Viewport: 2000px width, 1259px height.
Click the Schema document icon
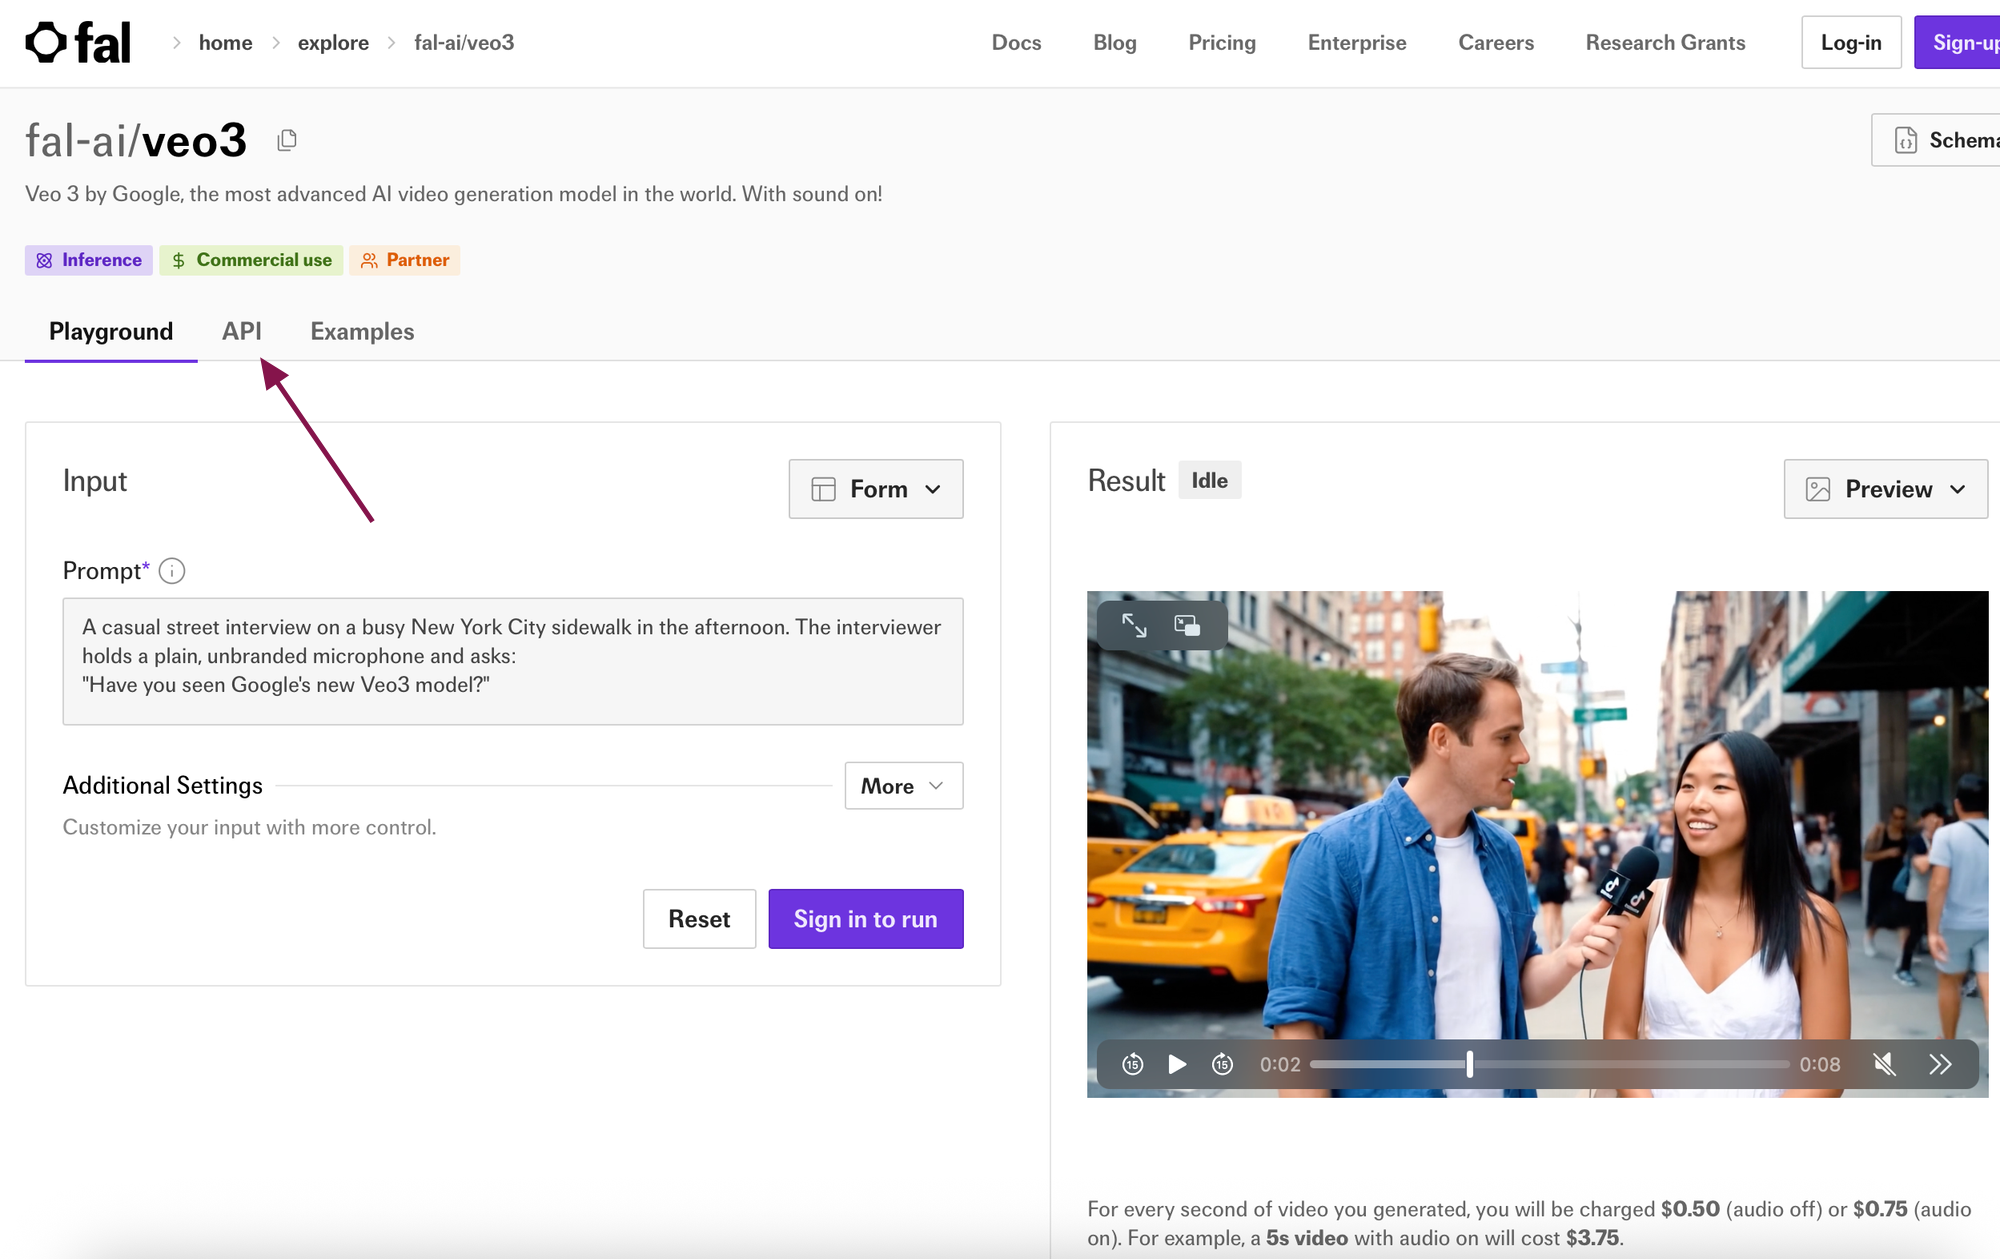[1906, 140]
